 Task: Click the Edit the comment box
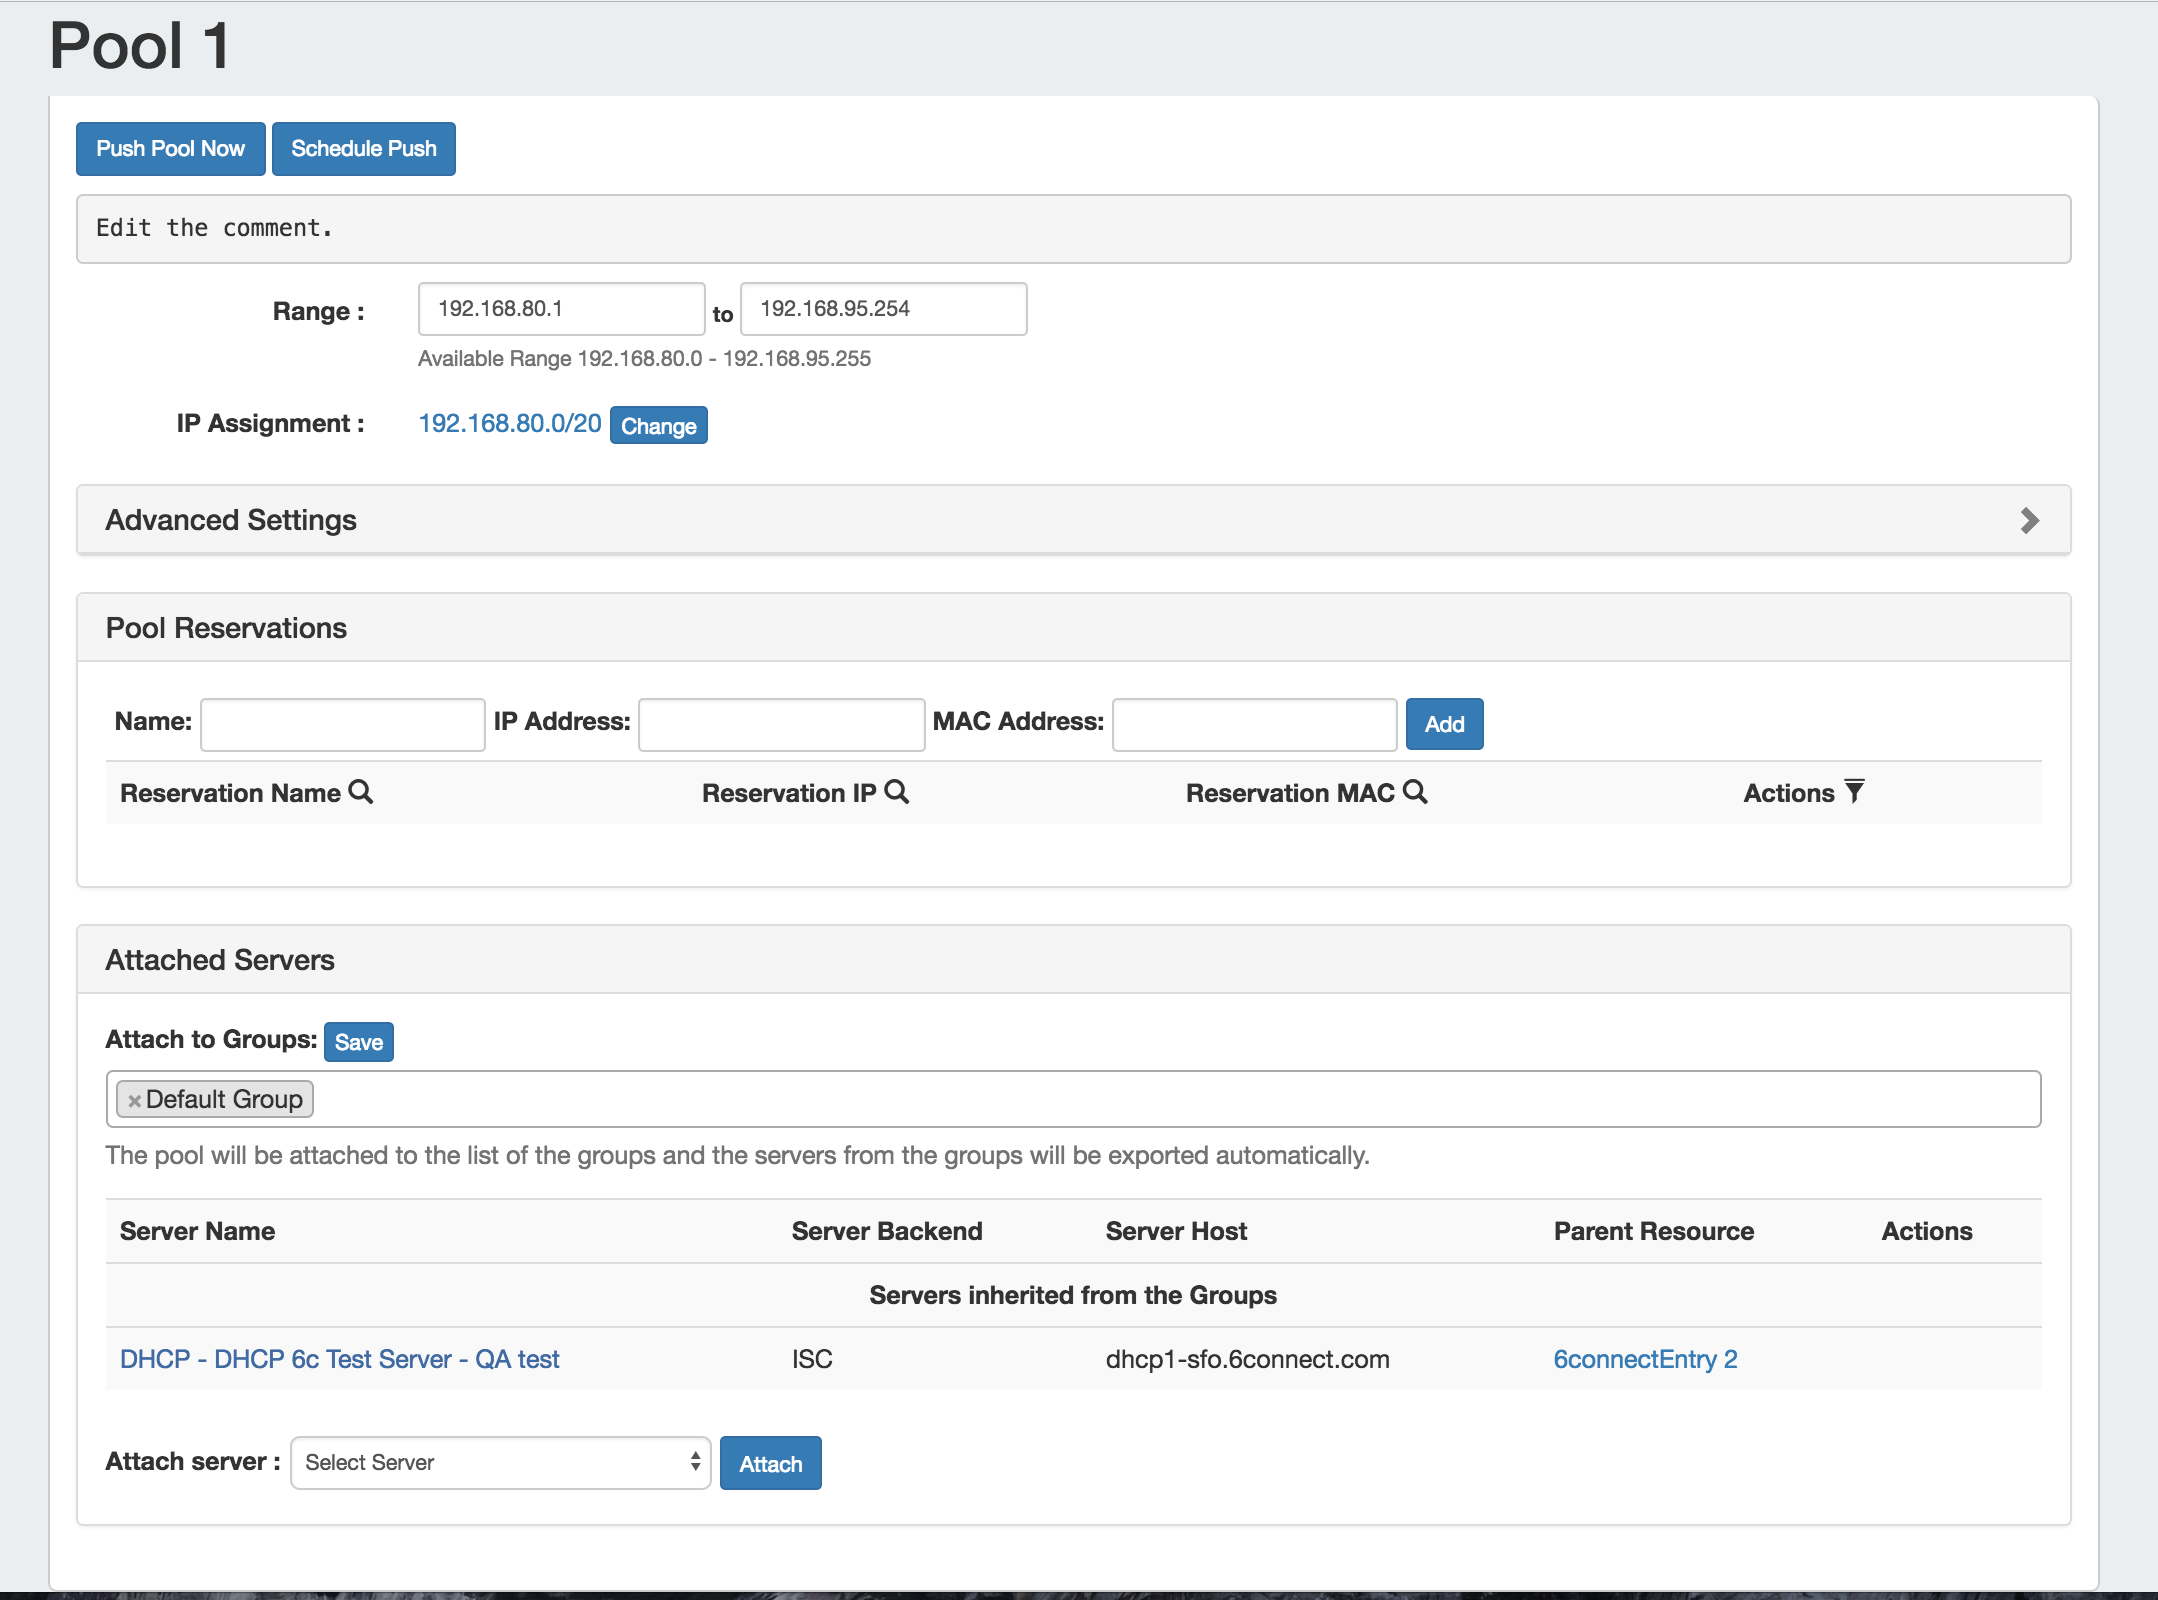coord(1072,229)
